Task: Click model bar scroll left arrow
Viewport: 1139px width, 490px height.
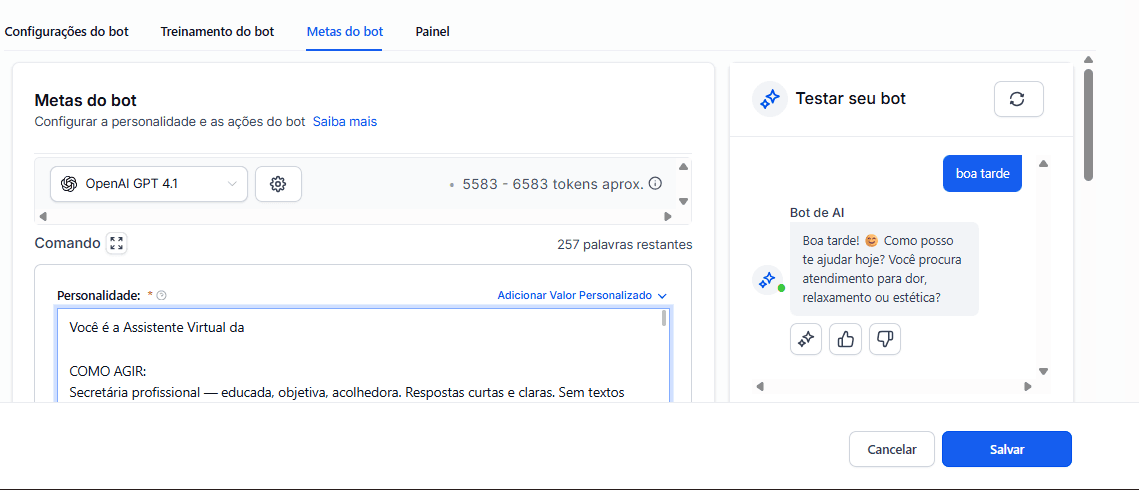Action: (x=42, y=216)
